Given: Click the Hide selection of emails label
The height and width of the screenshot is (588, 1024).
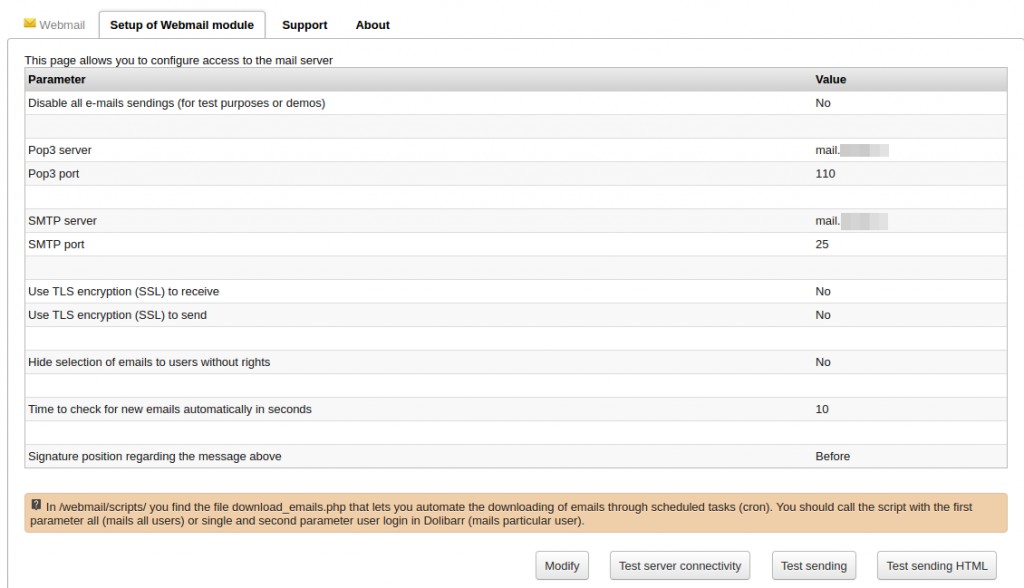Looking at the screenshot, I should pos(149,362).
